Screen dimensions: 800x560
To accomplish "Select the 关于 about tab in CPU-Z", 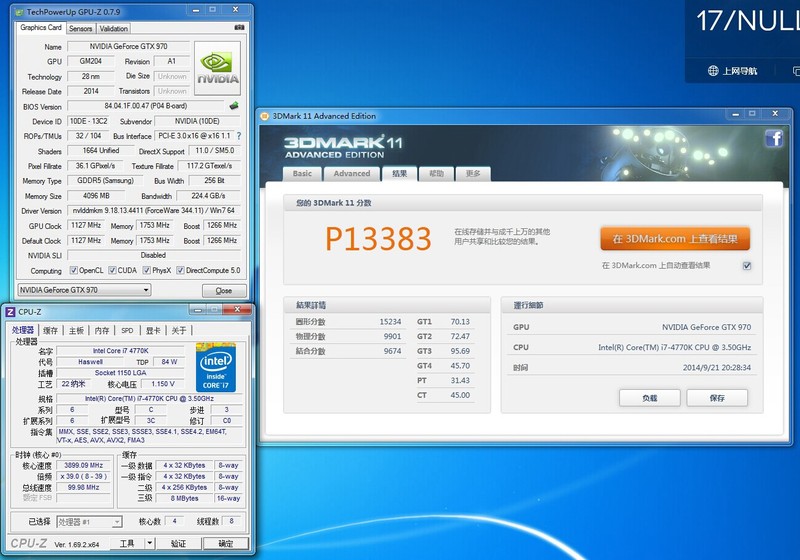I will point(179,330).
